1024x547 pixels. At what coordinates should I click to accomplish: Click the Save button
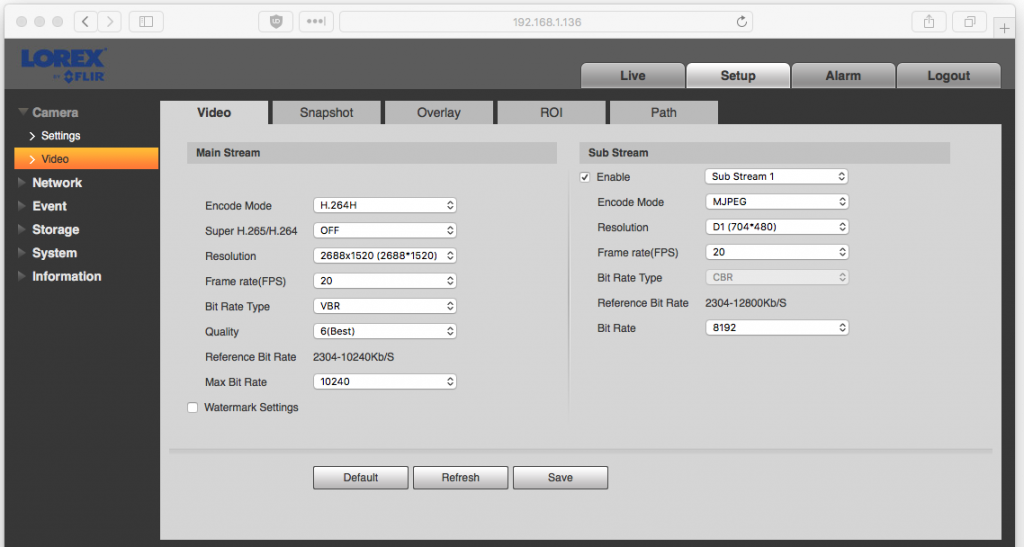tap(560, 478)
